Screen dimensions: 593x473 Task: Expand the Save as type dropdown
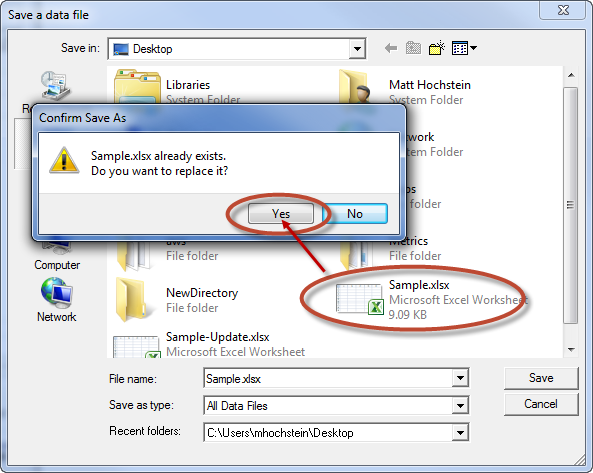click(460, 406)
